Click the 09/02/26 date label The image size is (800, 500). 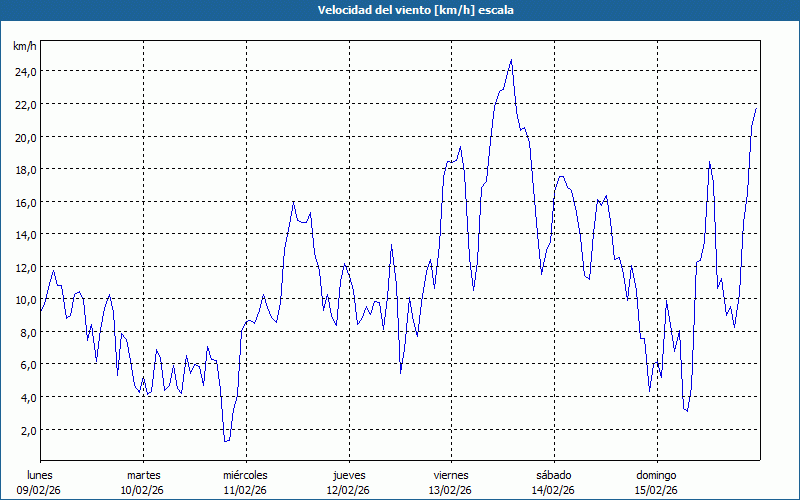[40, 490]
